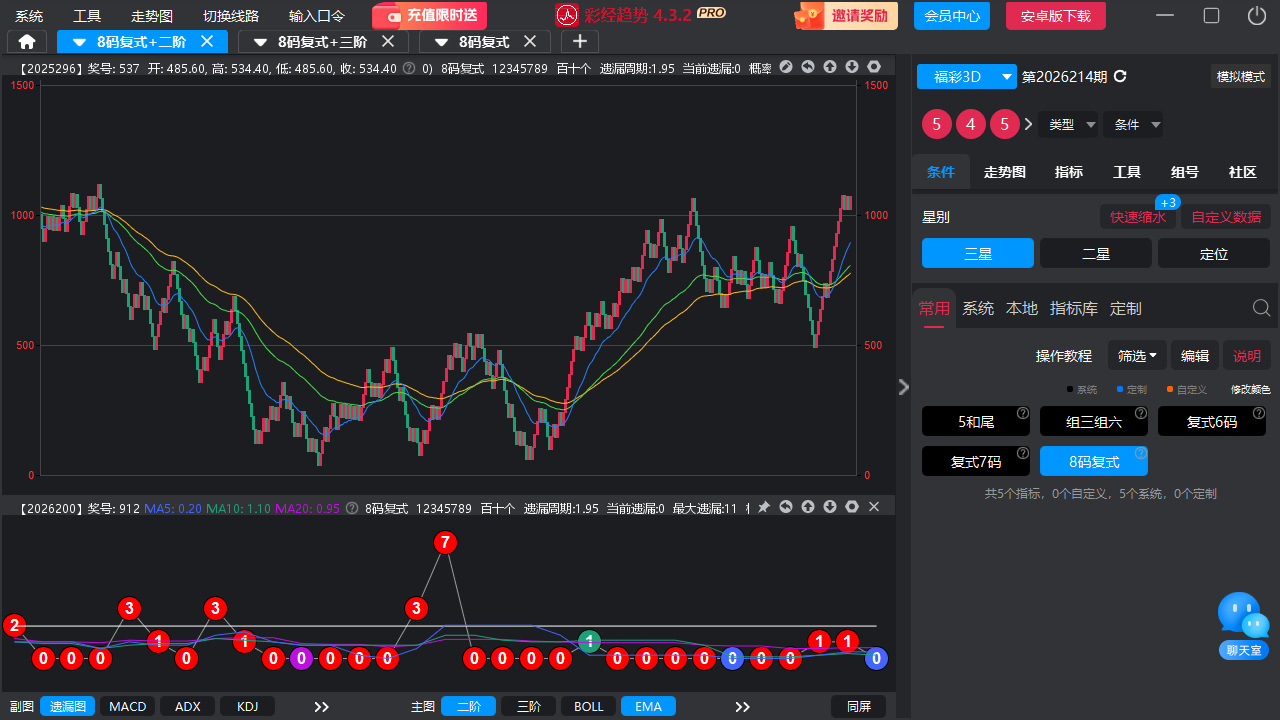
Task: Close the 8码复式 tab
Action: (530, 41)
